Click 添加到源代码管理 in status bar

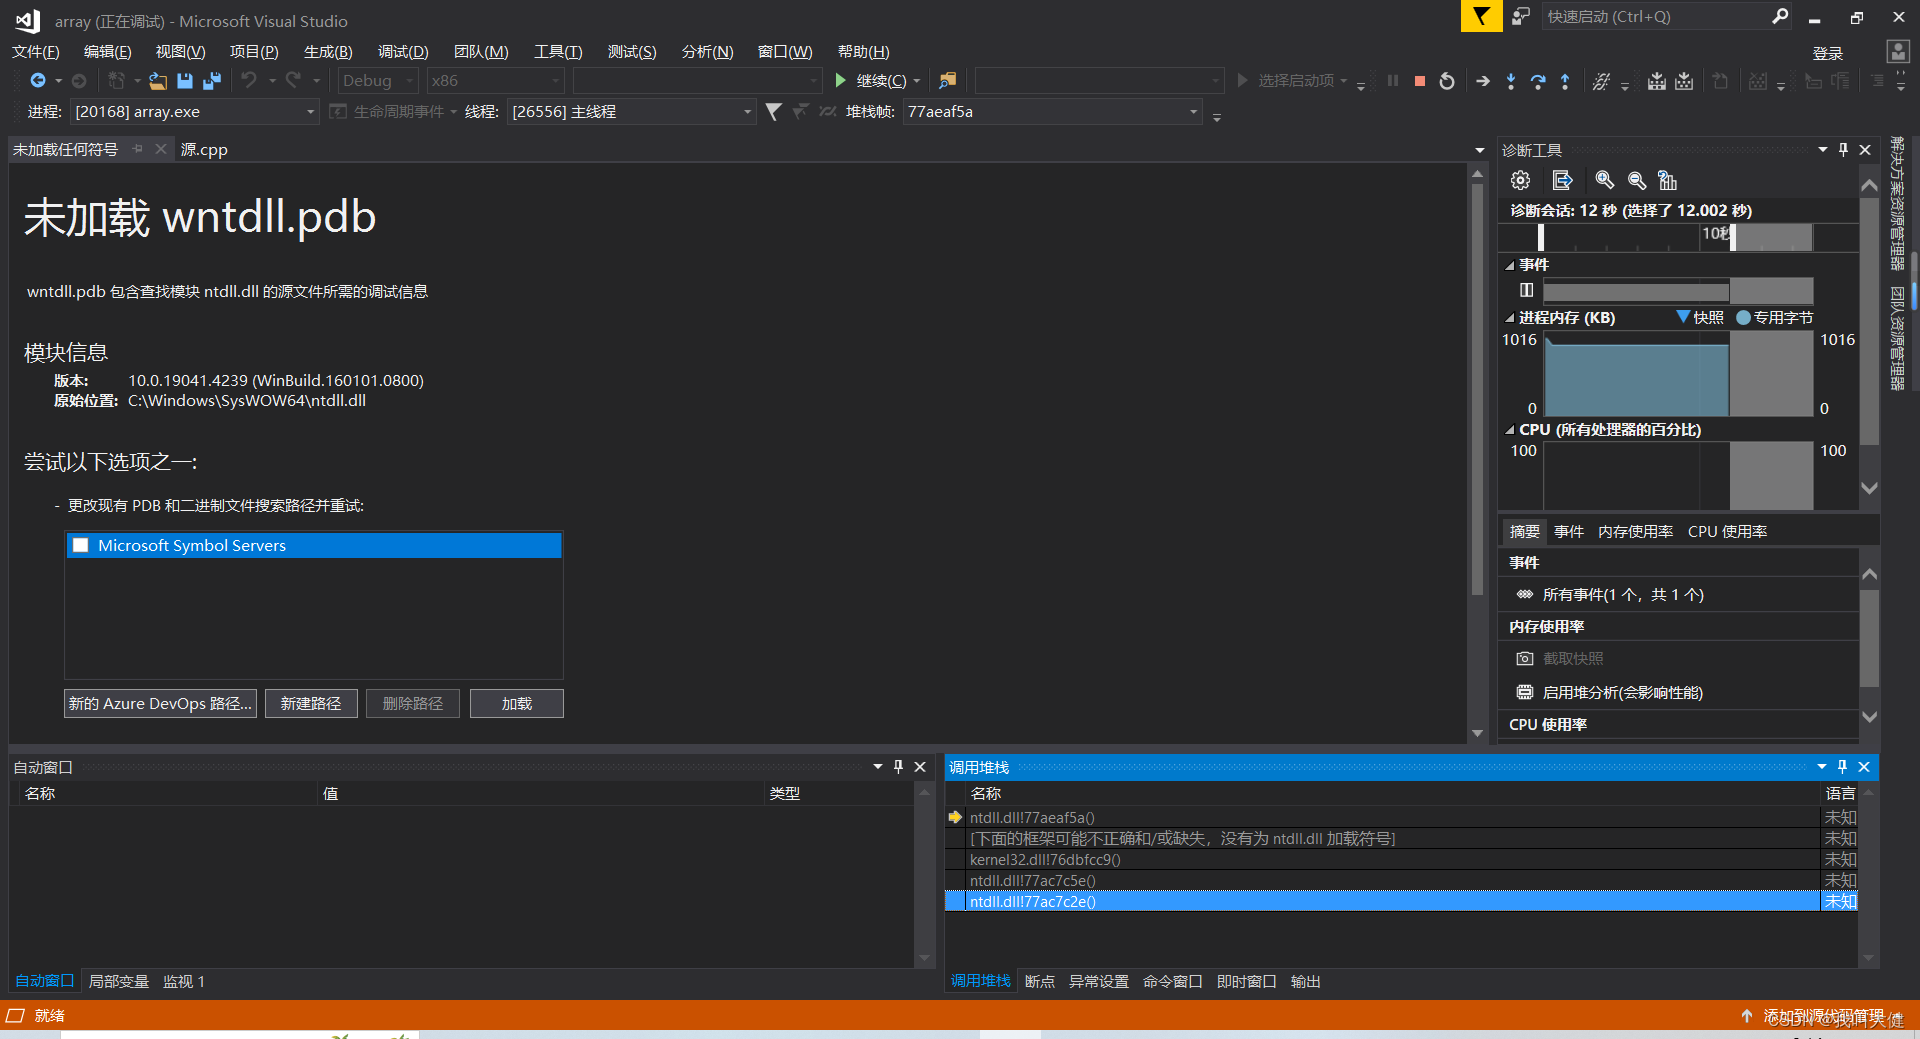tap(1824, 1016)
